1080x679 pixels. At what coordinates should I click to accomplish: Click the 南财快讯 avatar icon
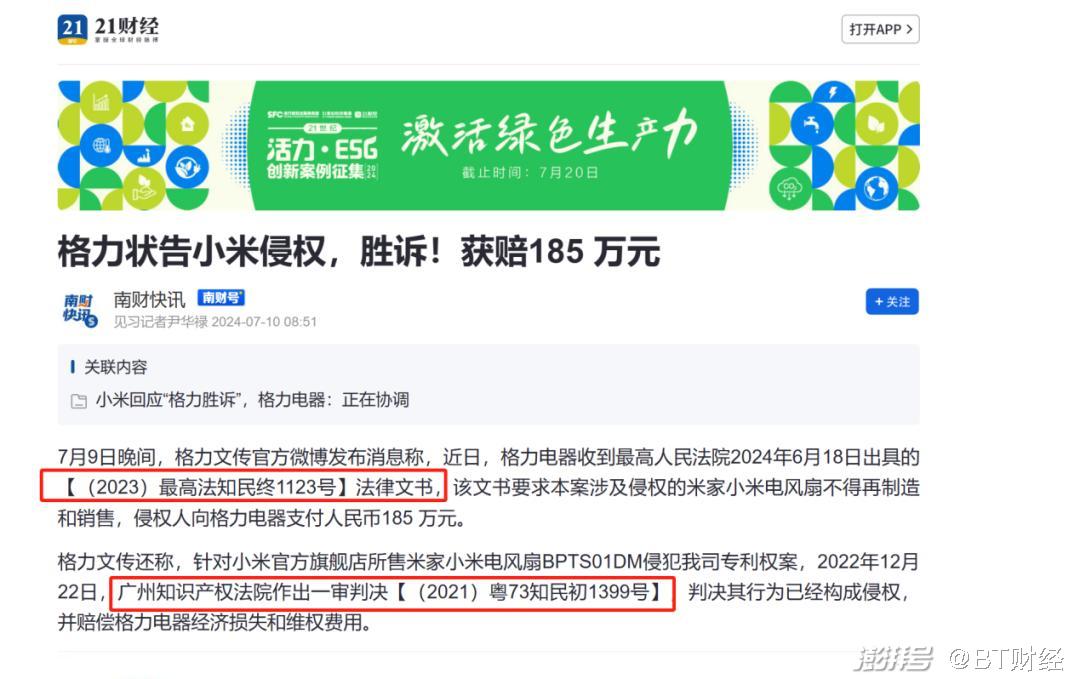[x=80, y=309]
